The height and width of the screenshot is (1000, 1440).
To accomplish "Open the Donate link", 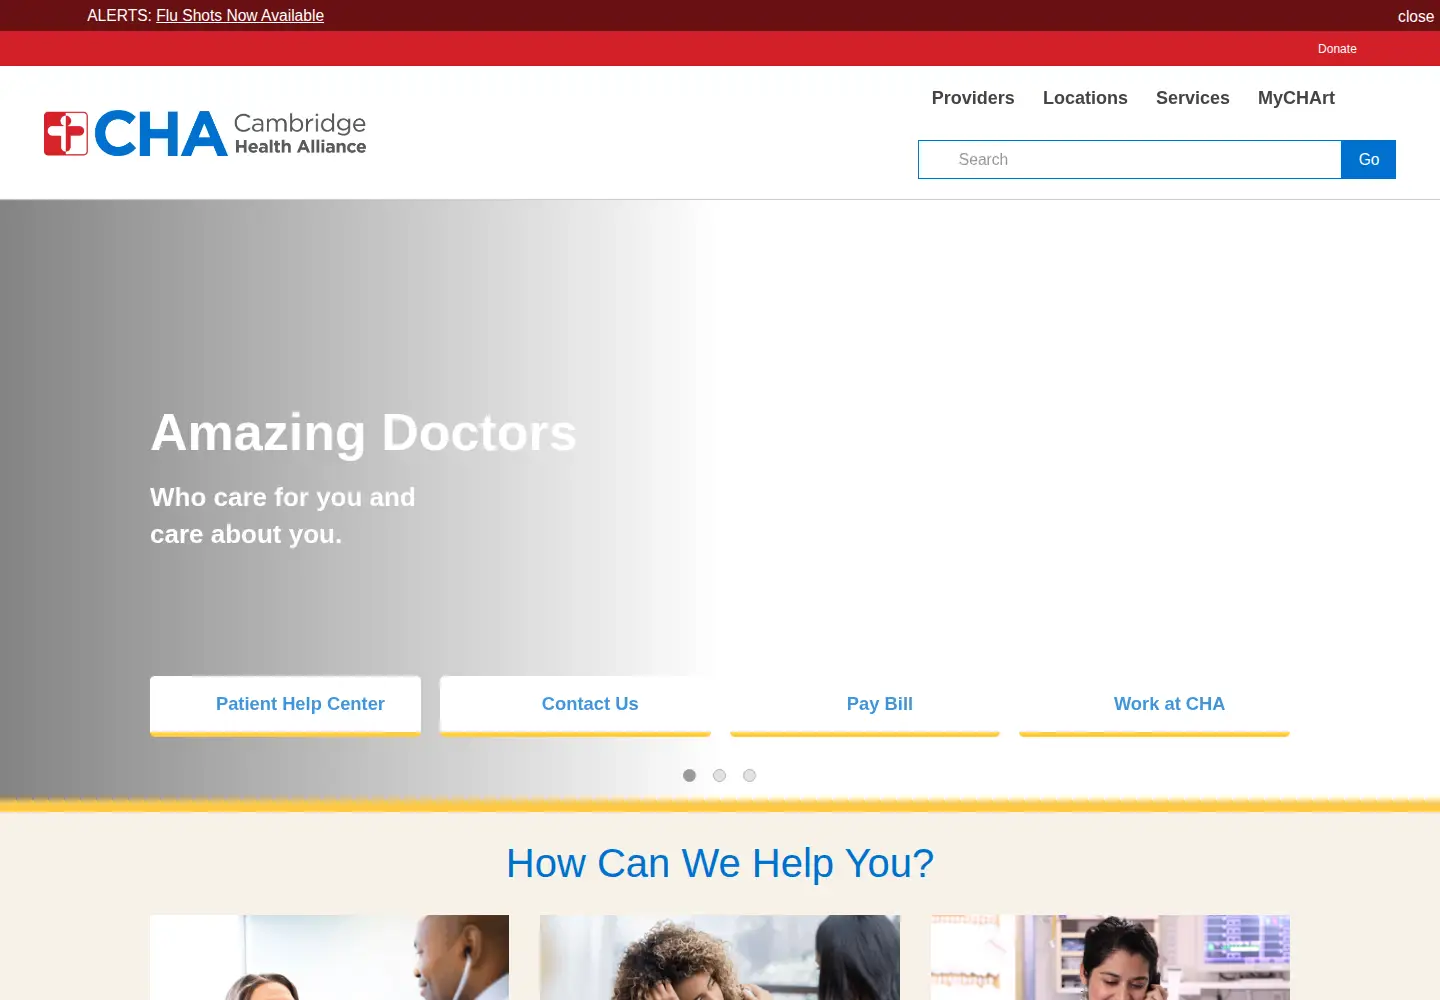I will 1337,48.
